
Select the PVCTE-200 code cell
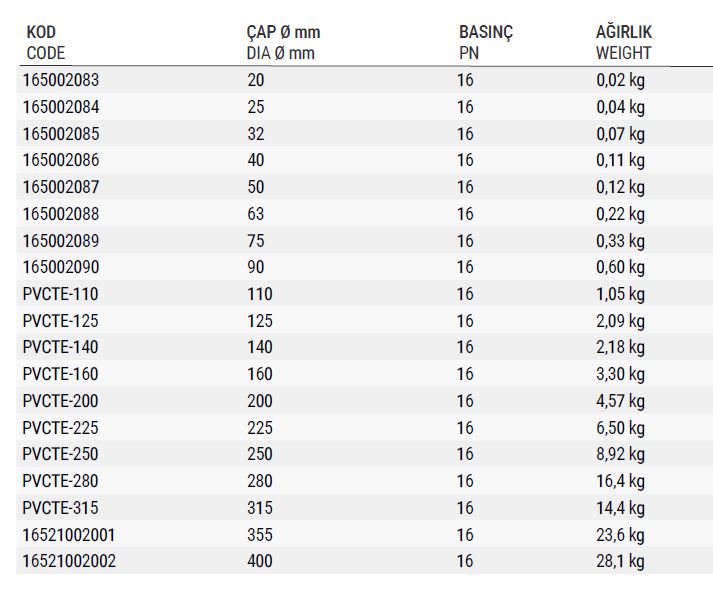[x=60, y=401]
